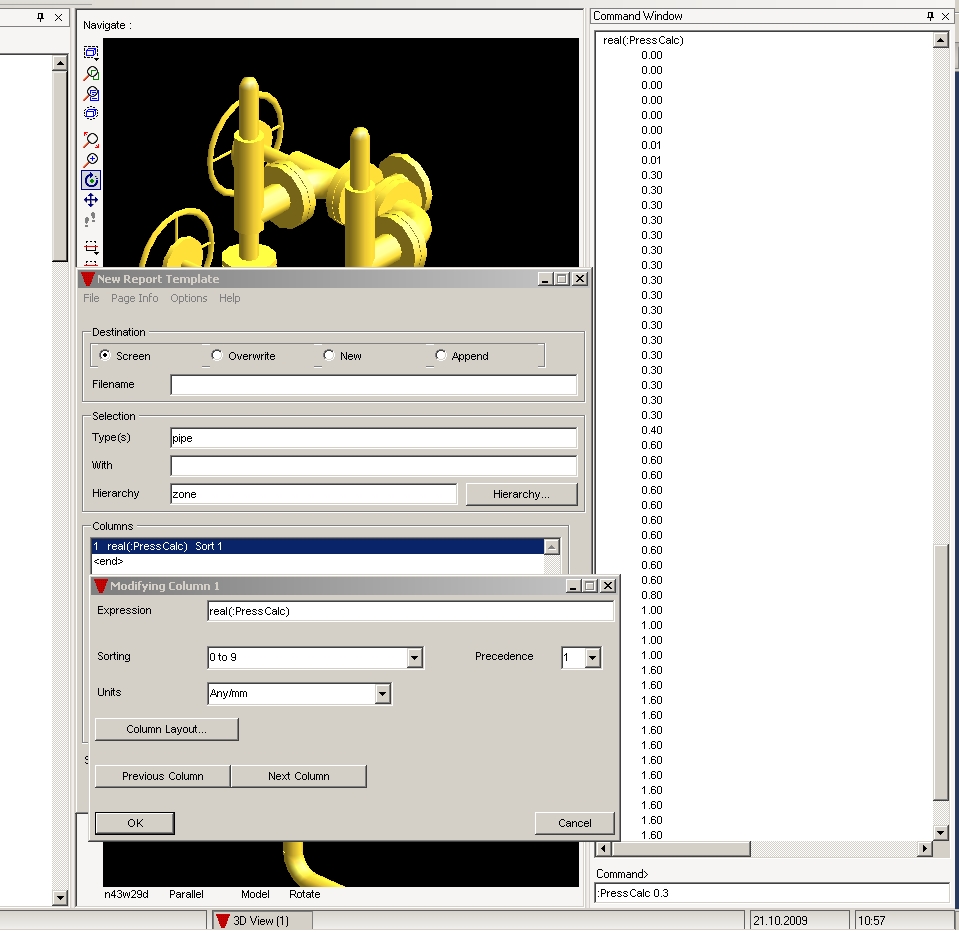Select column row 1 real(:PressCalc) Sort 1
959x933 pixels.
click(317, 546)
